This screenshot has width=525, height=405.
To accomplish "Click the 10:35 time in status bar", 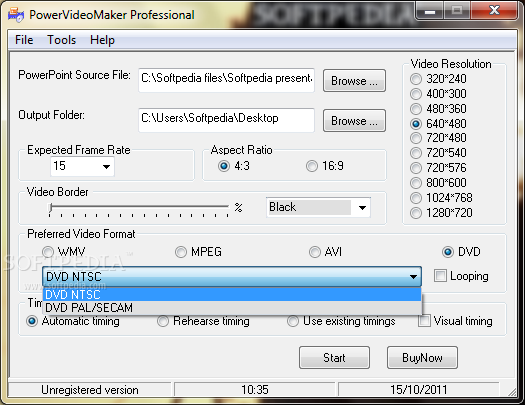I will click(255, 390).
